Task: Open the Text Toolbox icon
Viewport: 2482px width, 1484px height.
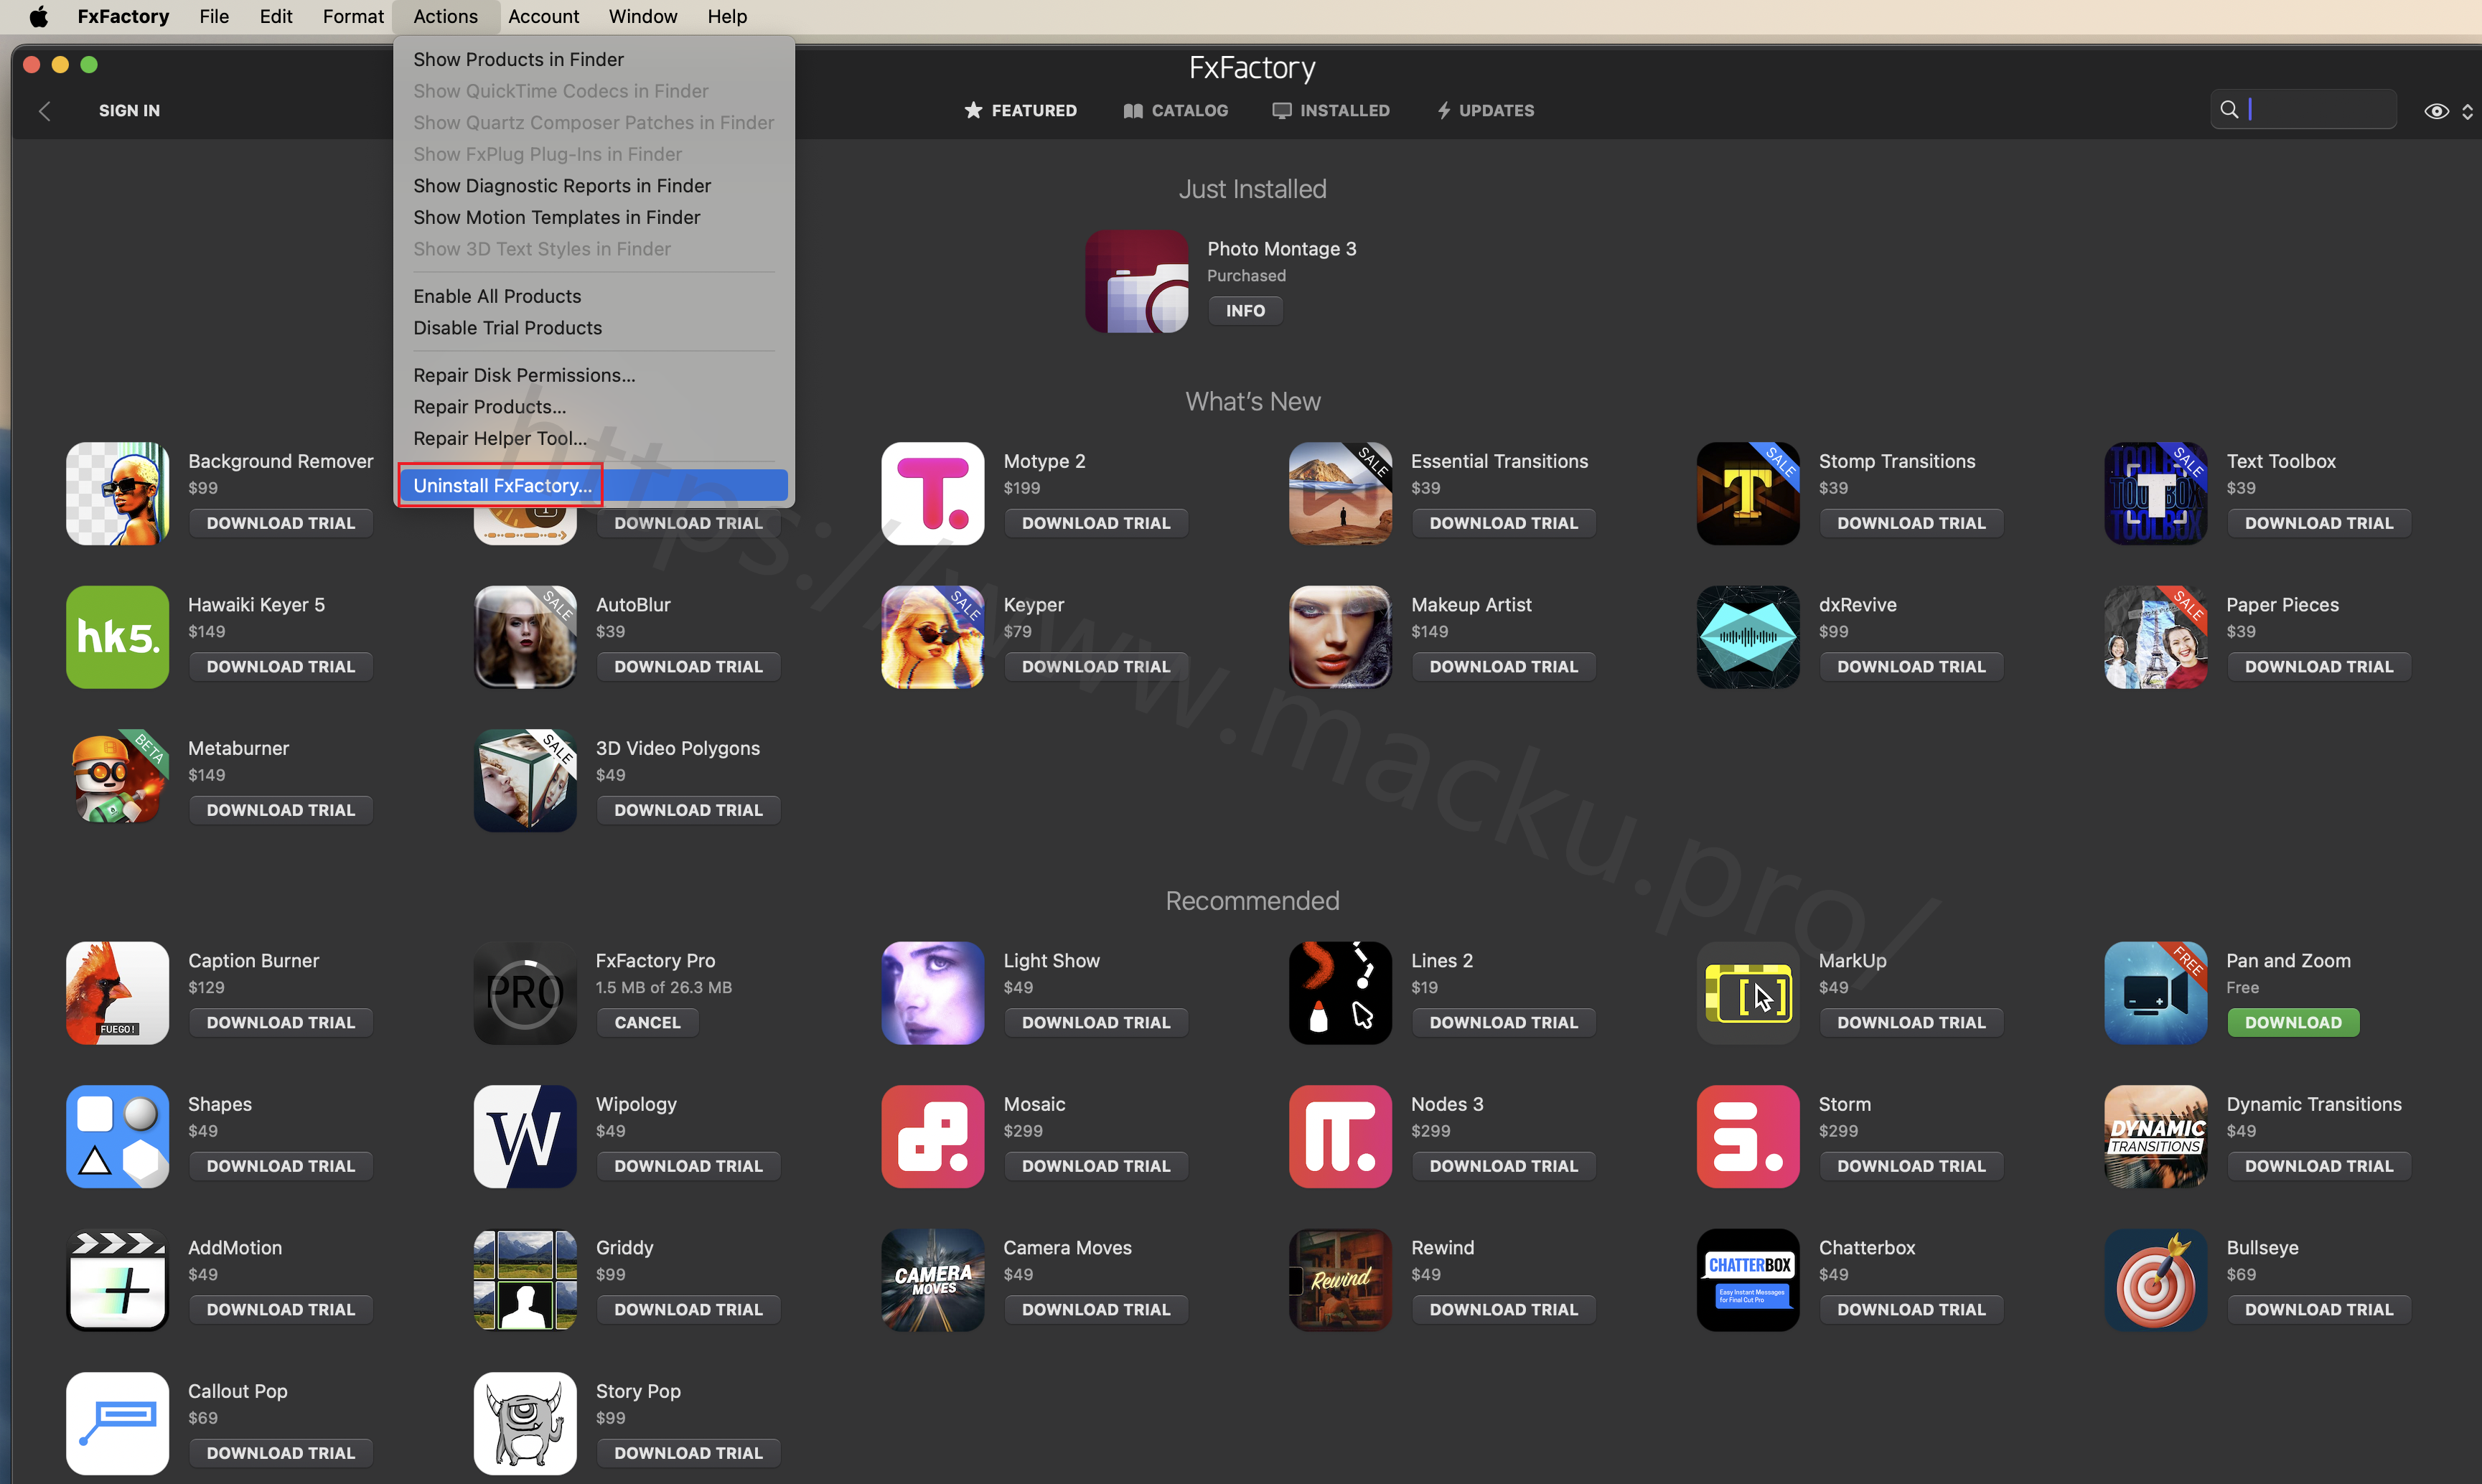Action: coord(2156,494)
